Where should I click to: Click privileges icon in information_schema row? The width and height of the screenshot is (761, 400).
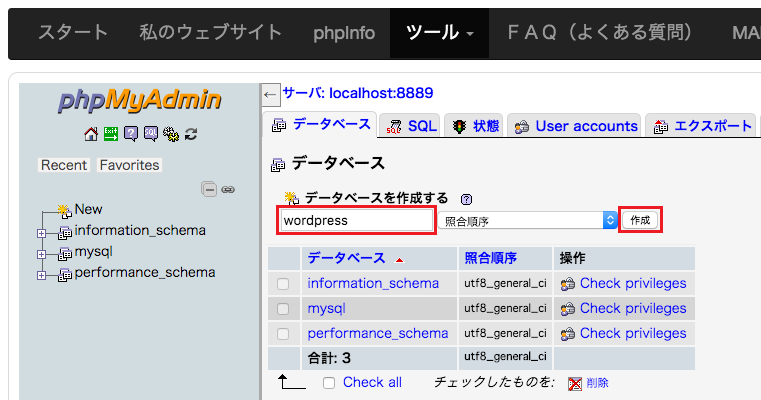pyautogui.click(x=567, y=284)
